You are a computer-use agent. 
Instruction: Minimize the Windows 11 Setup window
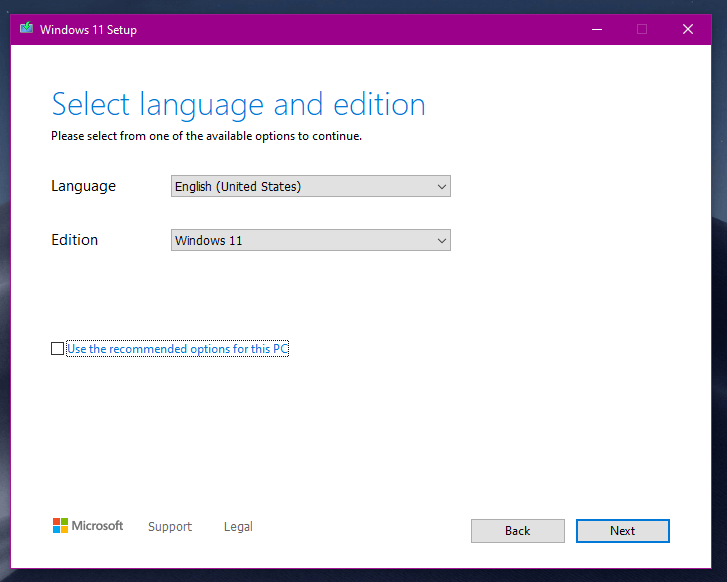(597, 30)
